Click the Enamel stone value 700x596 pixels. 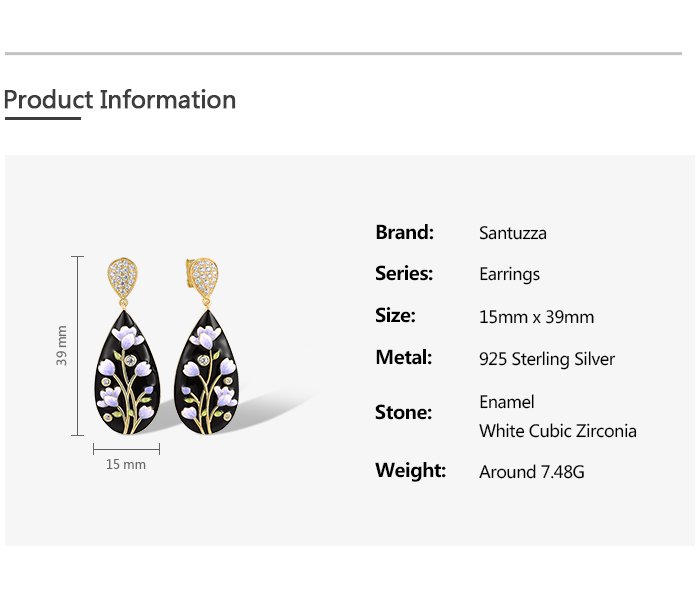coord(507,402)
